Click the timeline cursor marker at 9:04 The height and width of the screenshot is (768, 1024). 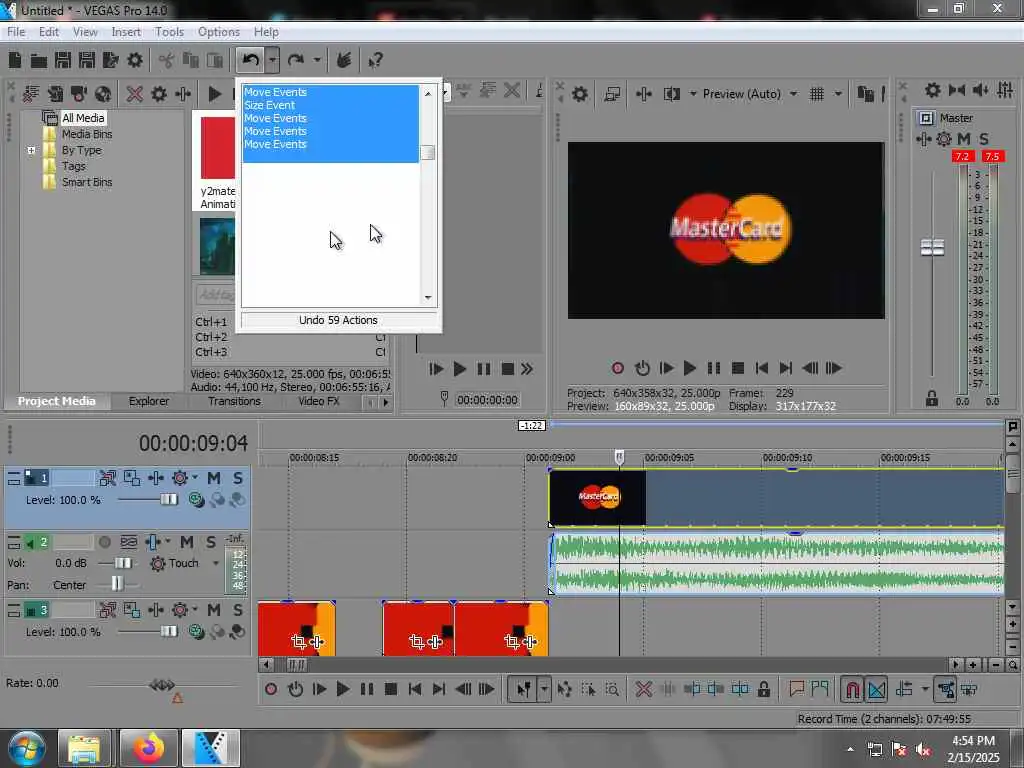coord(619,456)
